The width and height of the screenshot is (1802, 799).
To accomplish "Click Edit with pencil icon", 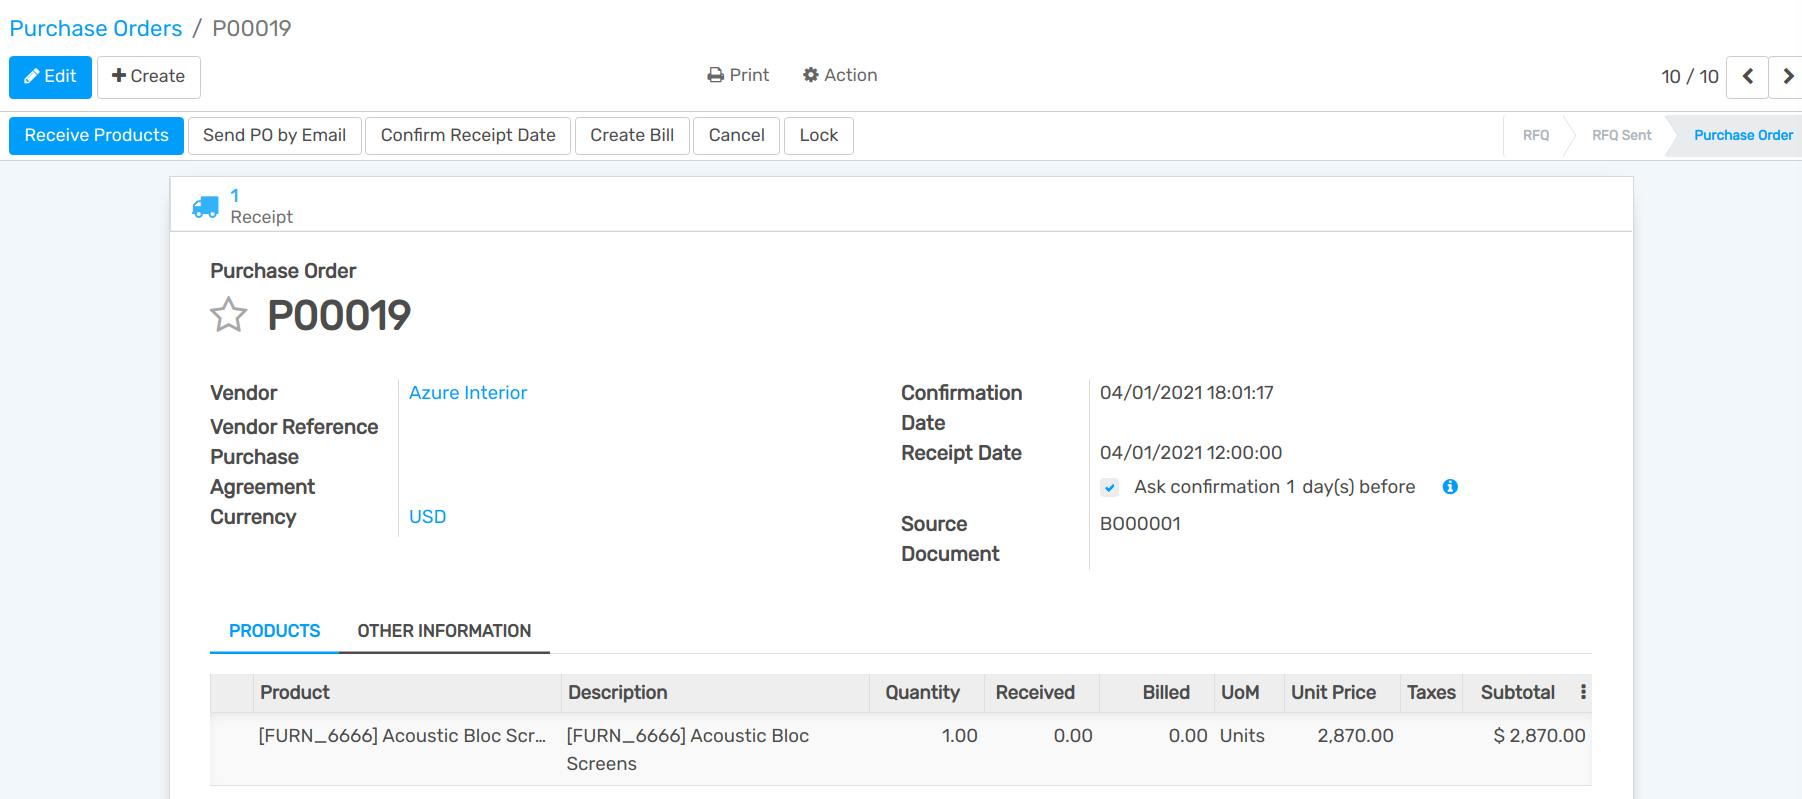I will coord(50,77).
